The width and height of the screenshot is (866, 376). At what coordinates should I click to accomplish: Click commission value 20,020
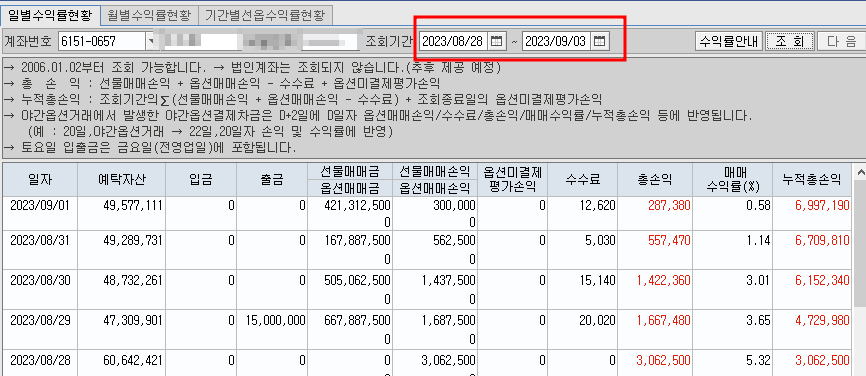(x=598, y=320)
